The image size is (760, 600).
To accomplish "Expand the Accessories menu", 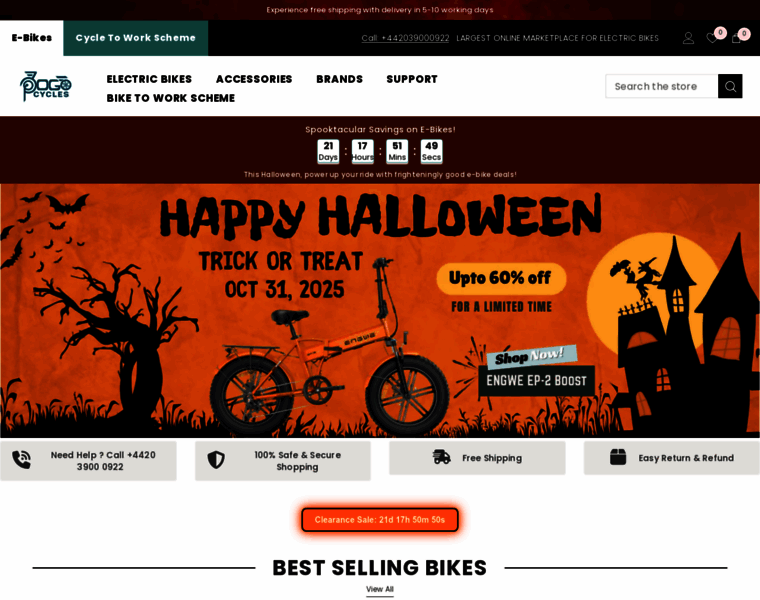I will click(254, 79).
